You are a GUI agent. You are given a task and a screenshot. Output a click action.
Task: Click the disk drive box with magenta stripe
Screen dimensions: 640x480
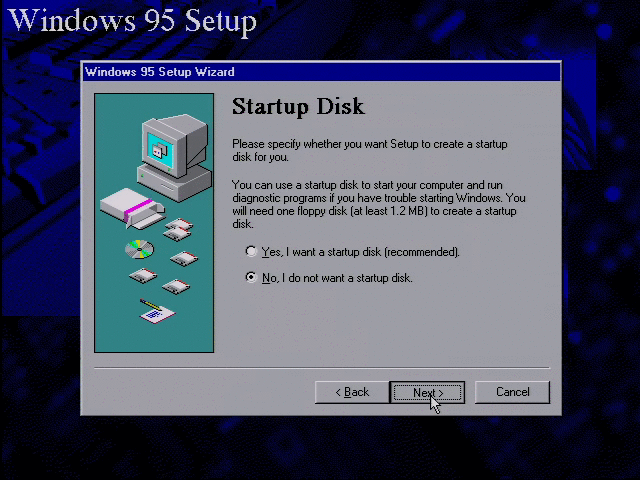click(x=133, y=208)
